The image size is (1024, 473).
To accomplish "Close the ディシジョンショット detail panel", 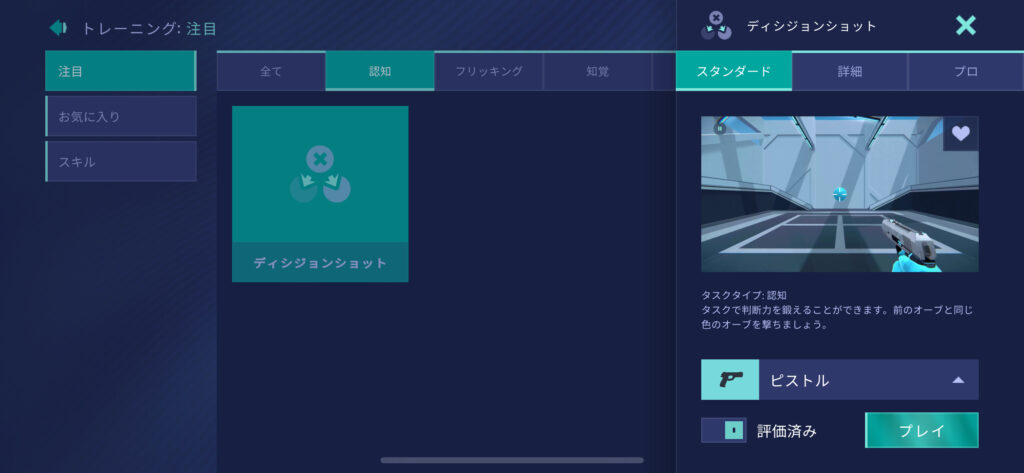I will click(965, 25).
